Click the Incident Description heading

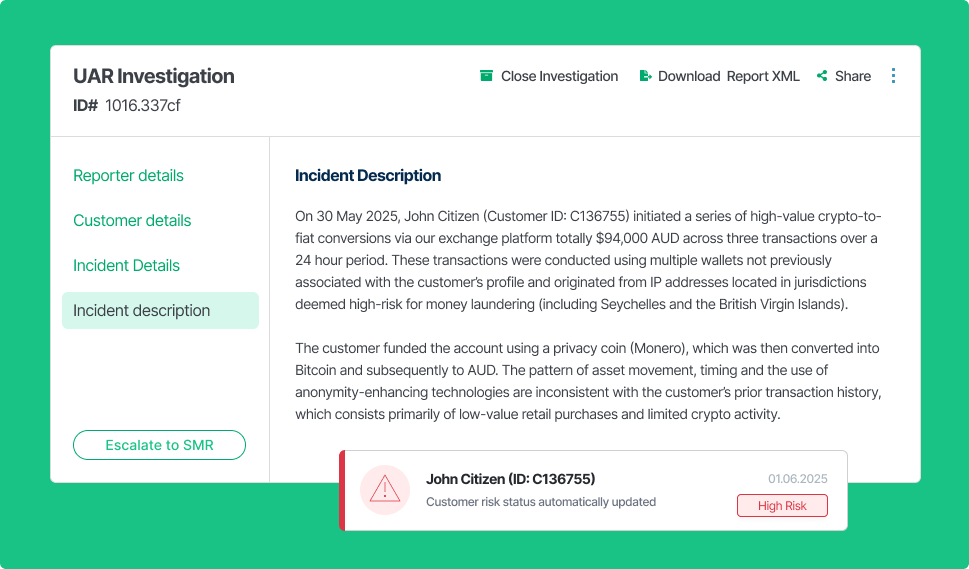click(x=368, y=175)
